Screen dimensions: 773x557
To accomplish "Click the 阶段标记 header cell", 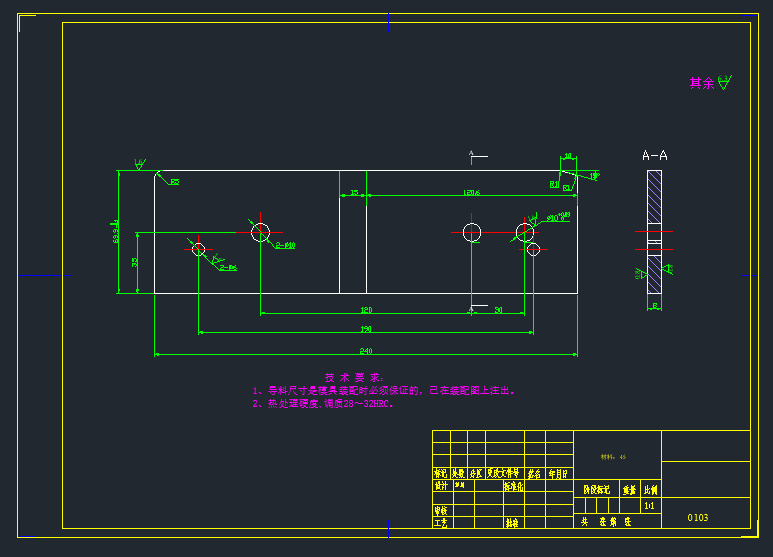I will pos(597,489).
